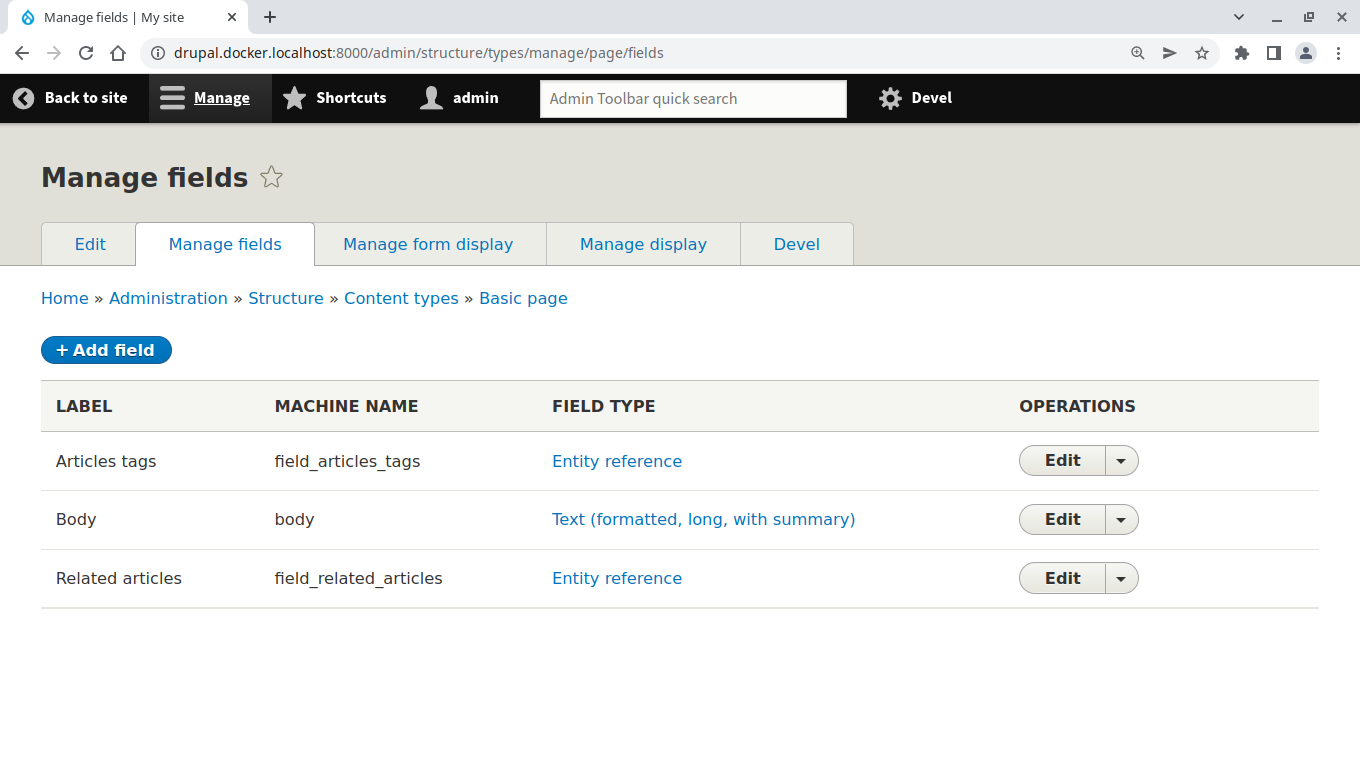This screenshot has width=1360, height=768.
Task: Open Text (formatted, long, with summary) link
Action: coord(703,520)
